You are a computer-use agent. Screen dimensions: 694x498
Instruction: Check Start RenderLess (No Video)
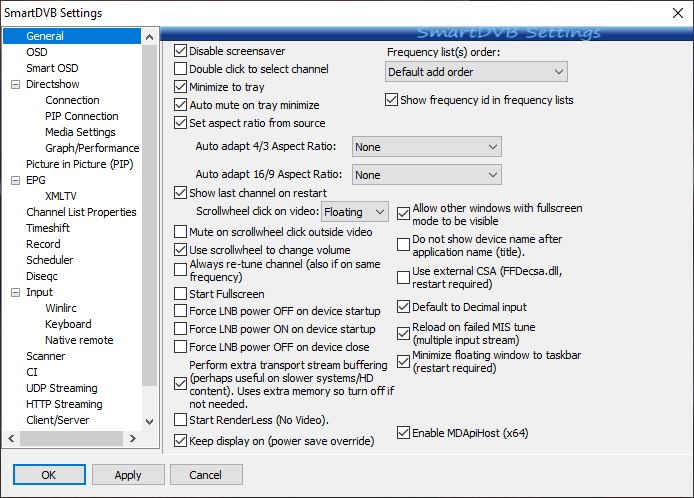click(x=180, y=420)
